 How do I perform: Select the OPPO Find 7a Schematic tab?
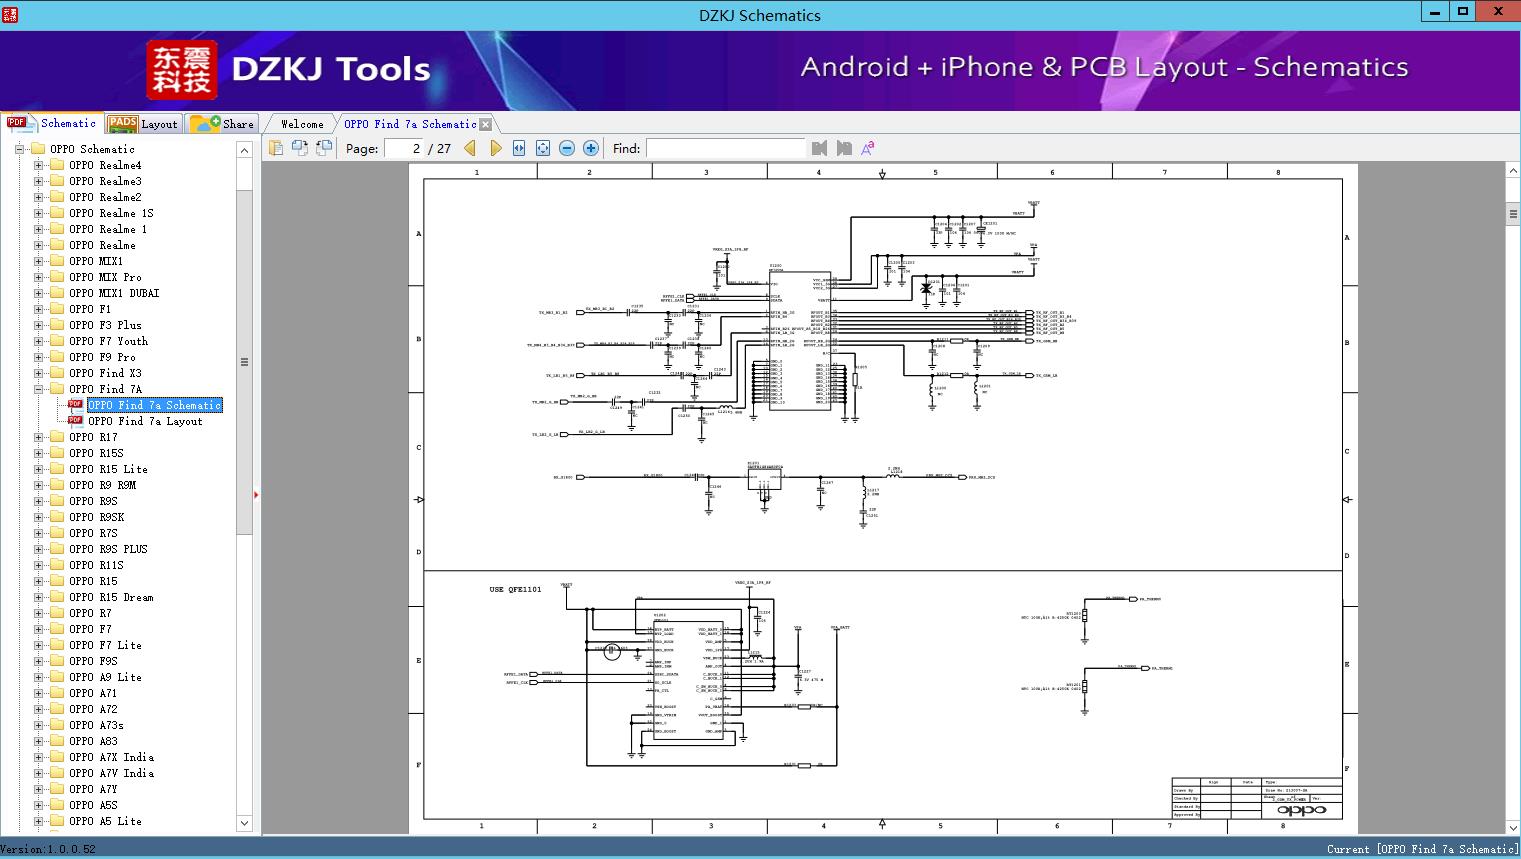(x=410, y=124)
